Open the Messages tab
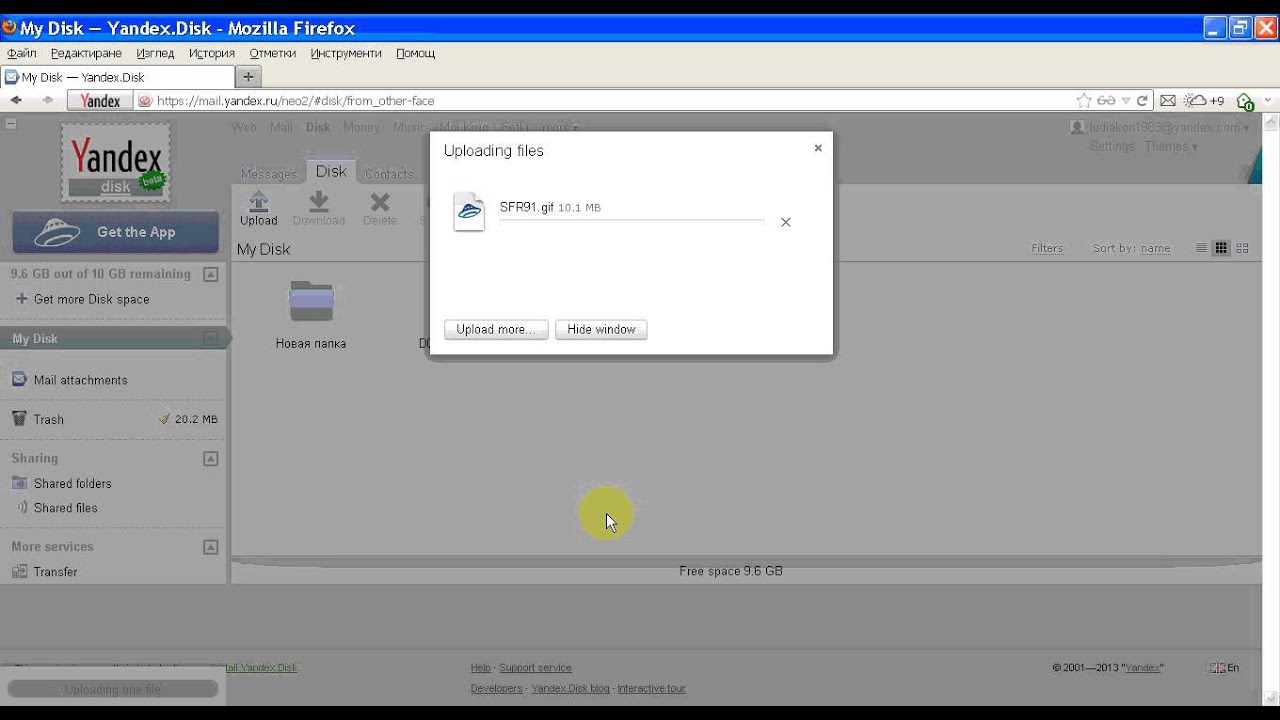The image size is (1280, 720). click(x=269, y=174)
